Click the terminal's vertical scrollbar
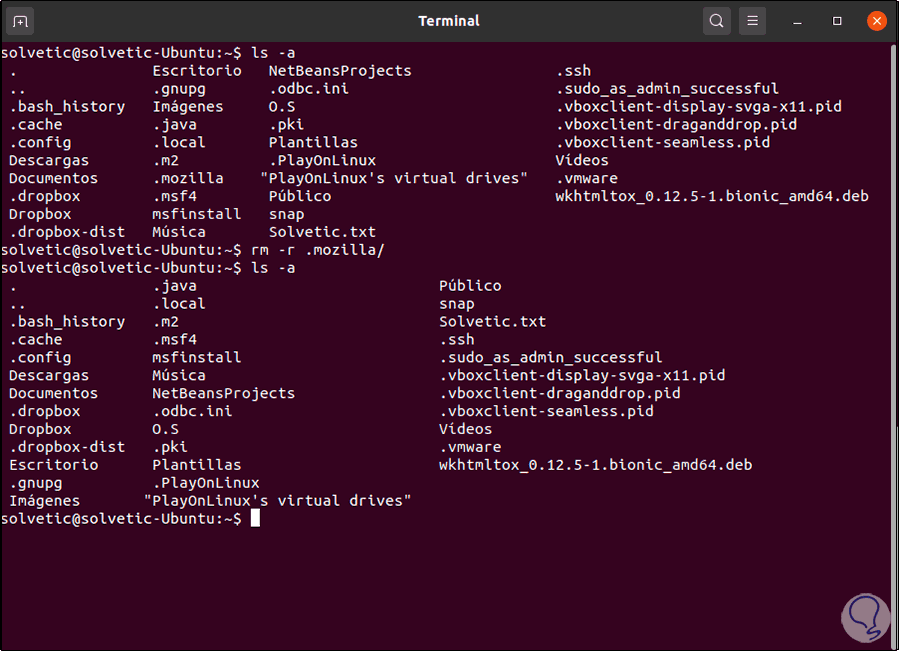Screen dimensions: 899x651 coord(894,300)
